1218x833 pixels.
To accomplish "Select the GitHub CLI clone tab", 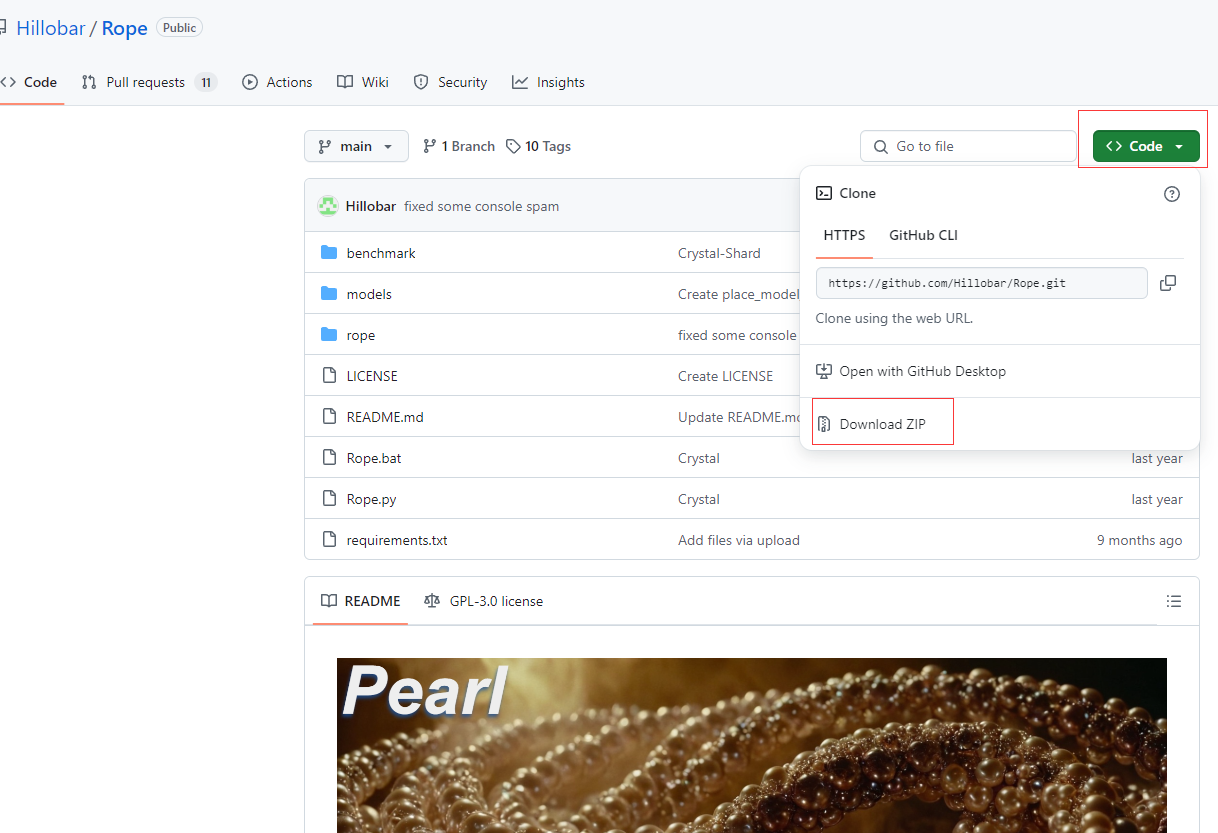I will pos(923,235).
